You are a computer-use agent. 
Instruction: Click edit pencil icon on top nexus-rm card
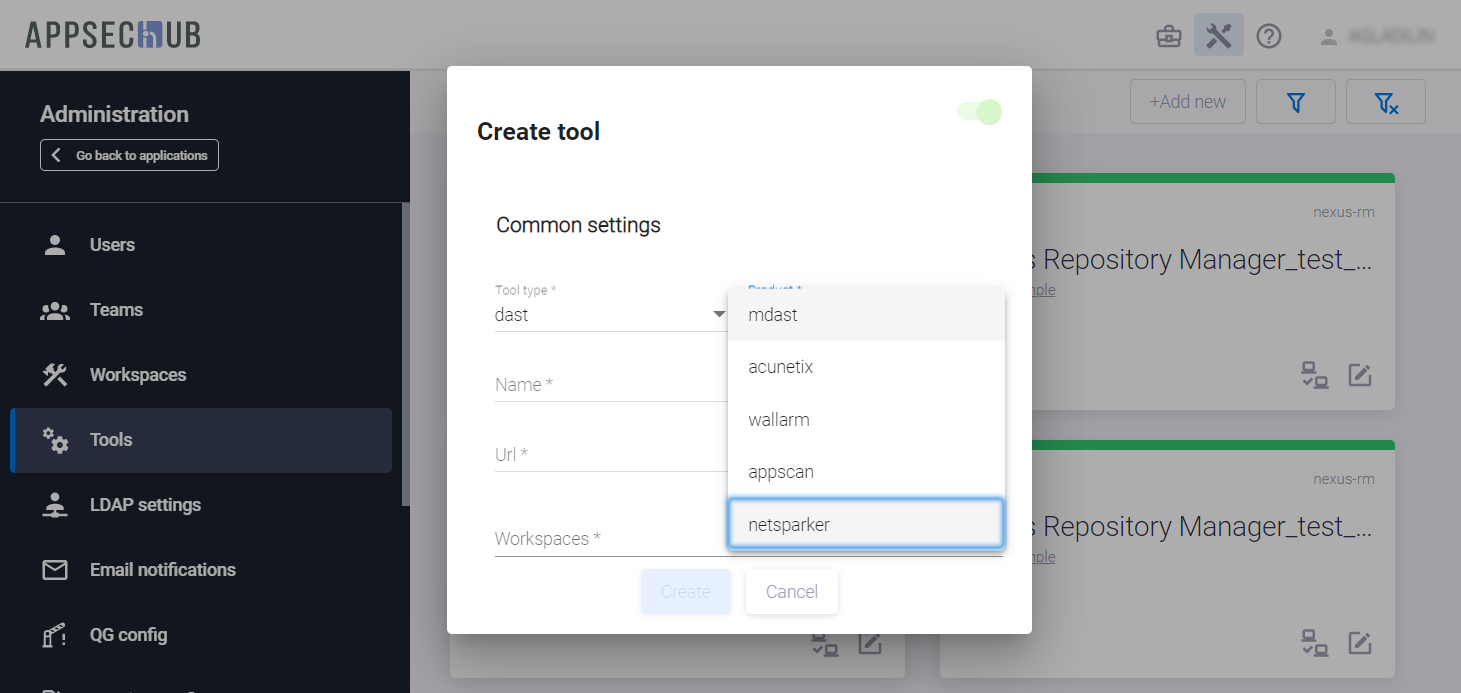[1359, 375]
